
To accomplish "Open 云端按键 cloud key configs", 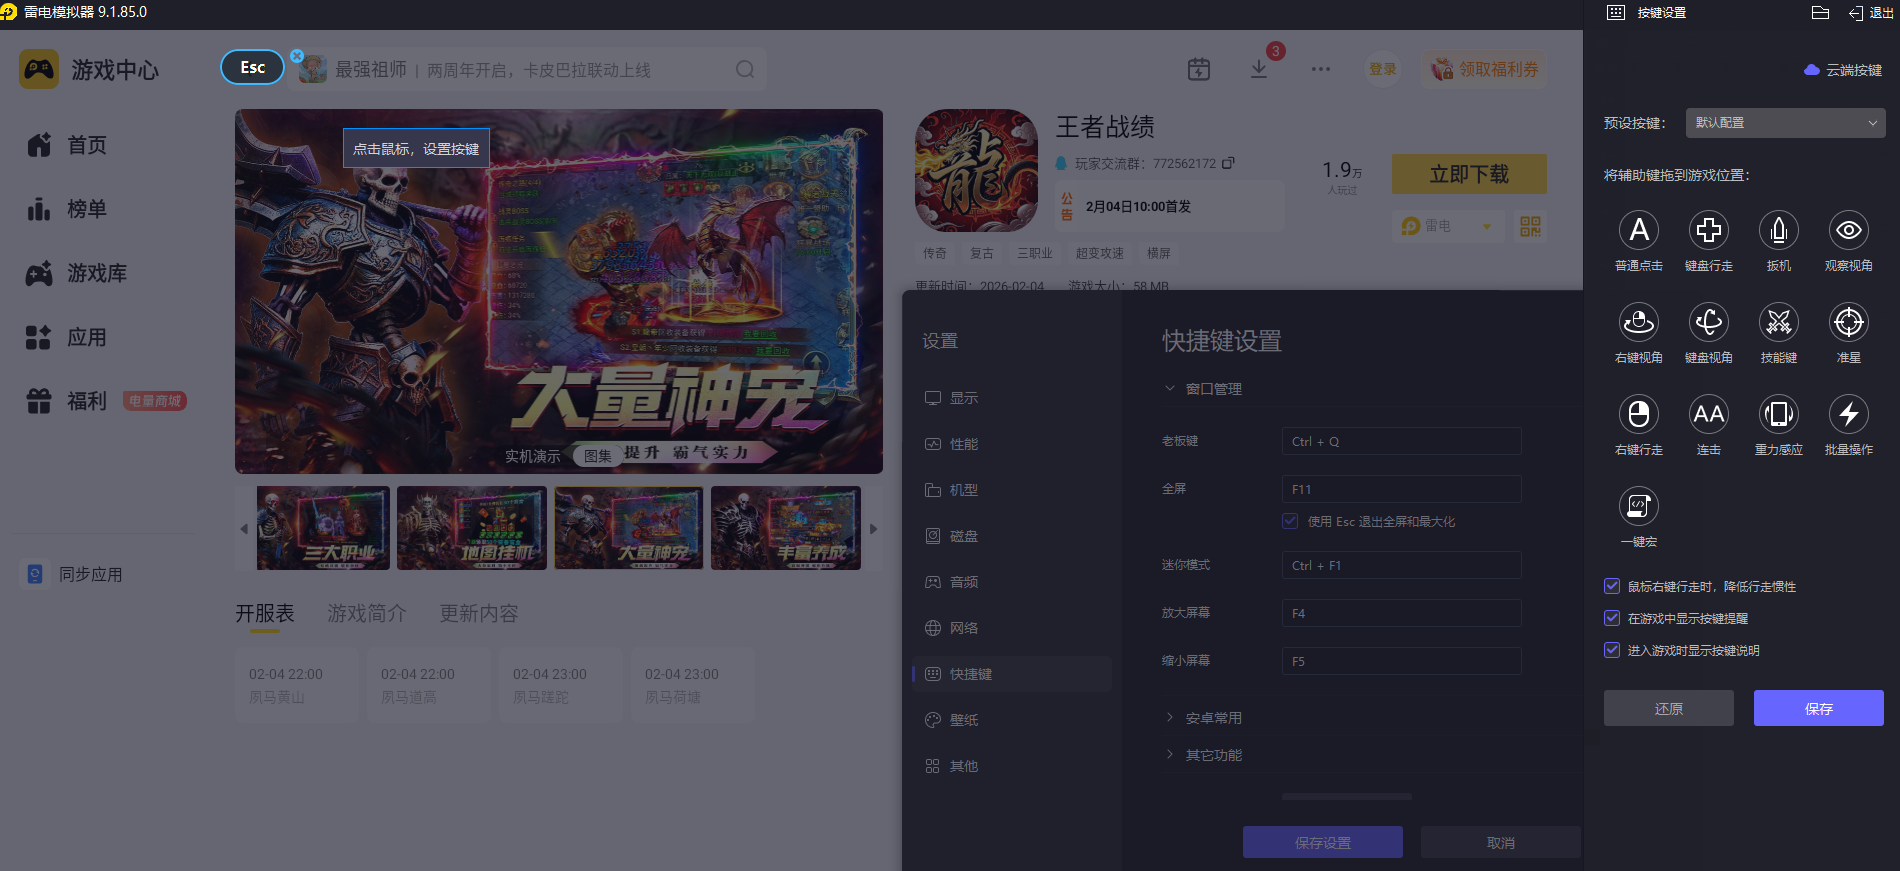I will (1843, 70).
